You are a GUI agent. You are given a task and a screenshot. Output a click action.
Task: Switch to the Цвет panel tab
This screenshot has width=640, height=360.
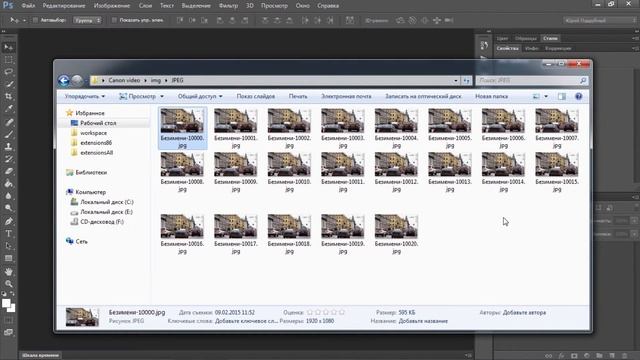[x=502, y=38]
